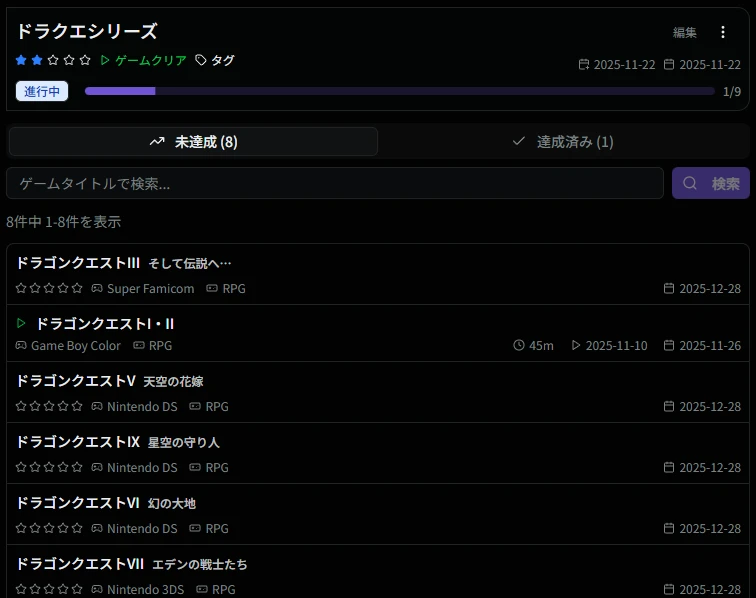This screenshot has height=598, width=756.
Task: Click controller icon in ドラゴンクエストV row
Action: click(x=97, y=407)
